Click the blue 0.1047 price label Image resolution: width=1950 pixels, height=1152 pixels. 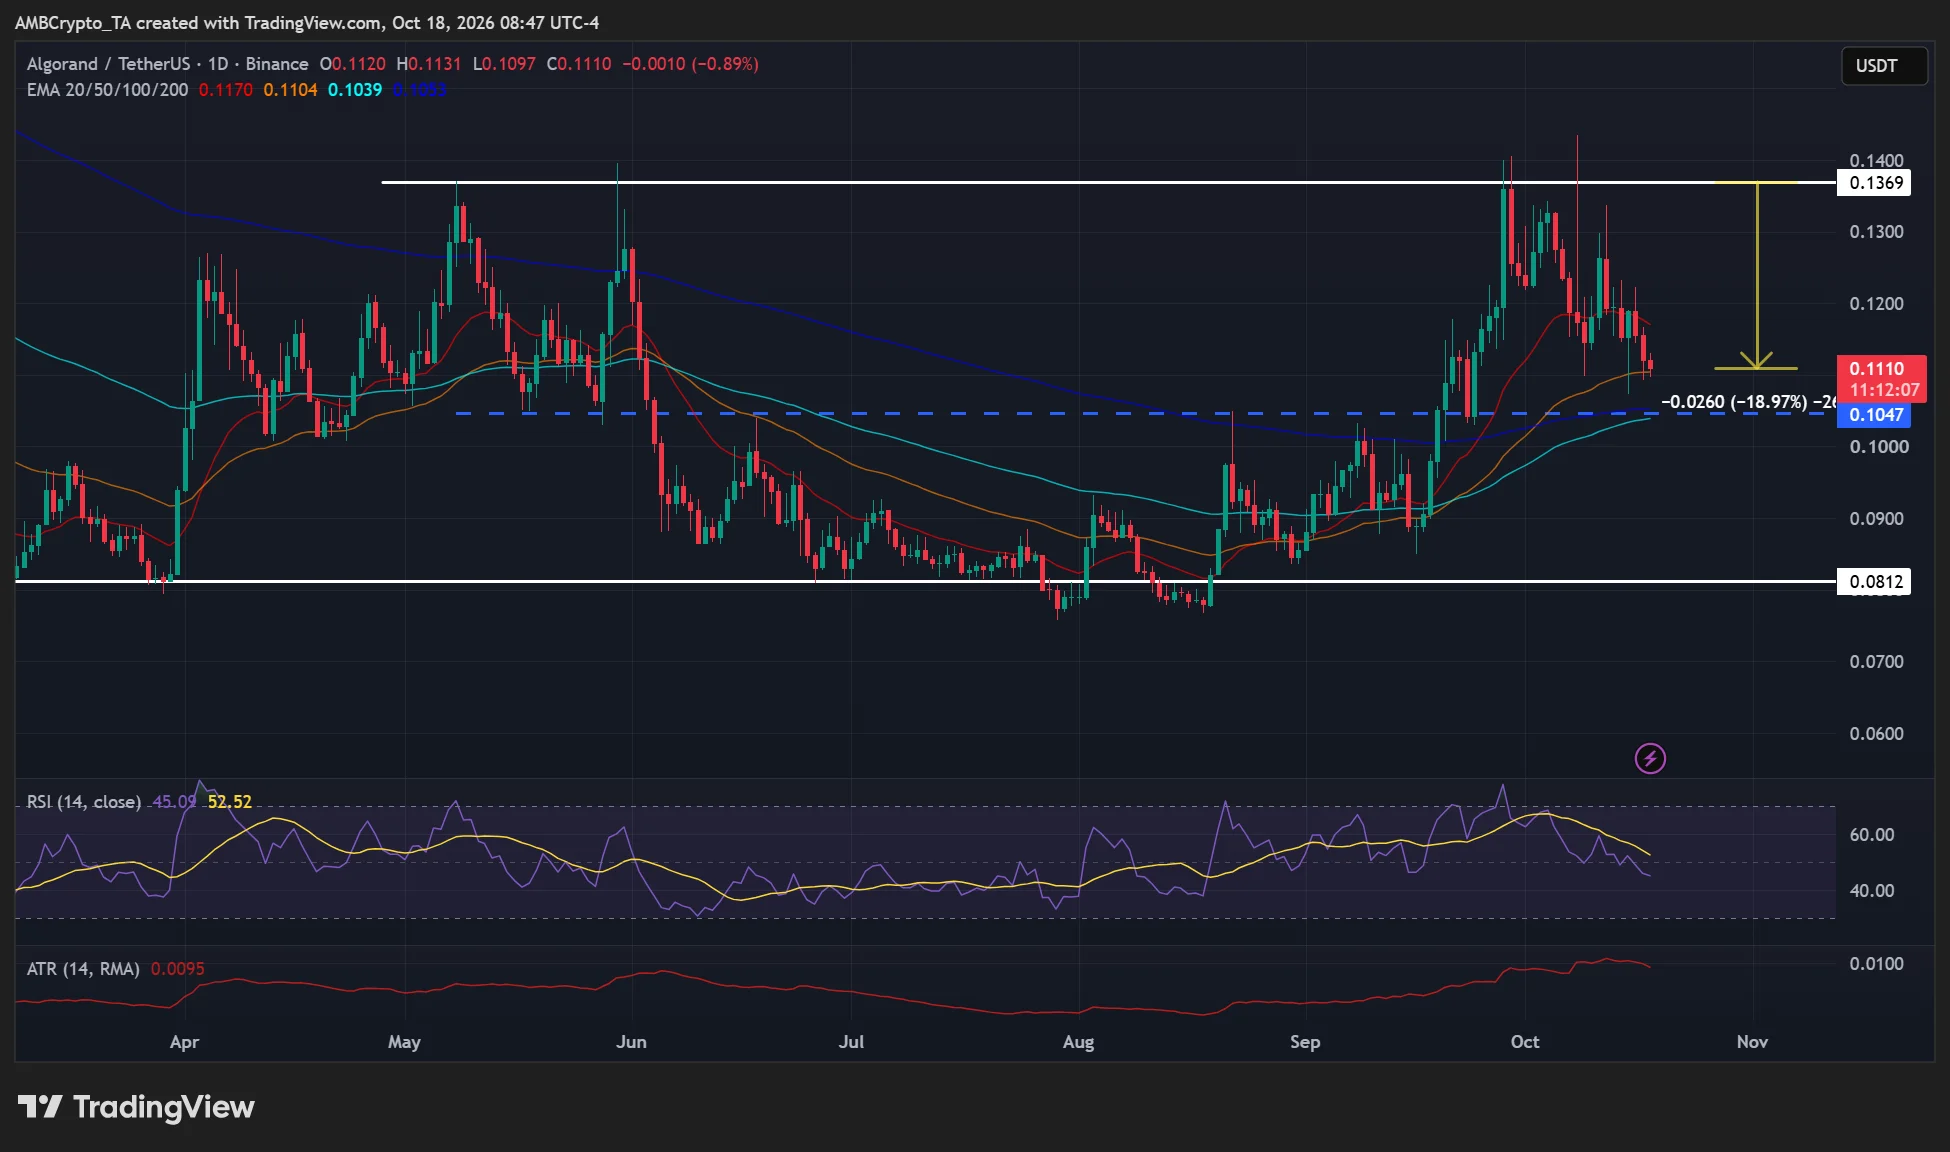[1874, 415]
